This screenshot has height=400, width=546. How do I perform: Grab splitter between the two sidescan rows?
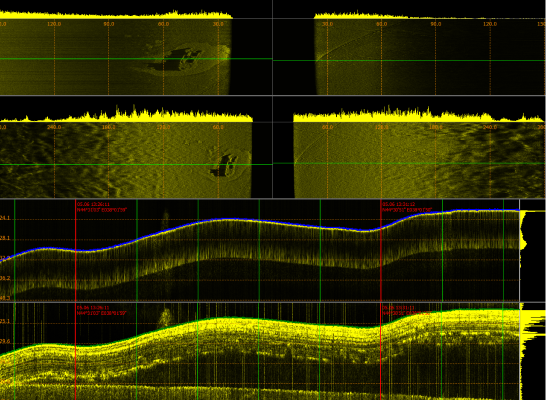tap(273, 95)
